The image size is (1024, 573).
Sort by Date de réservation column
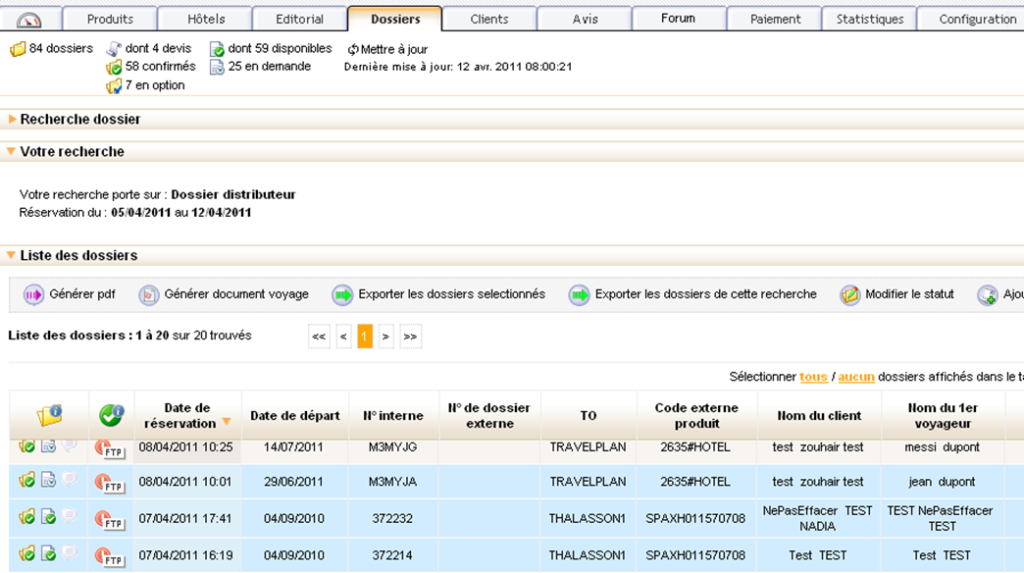point(187,415)
